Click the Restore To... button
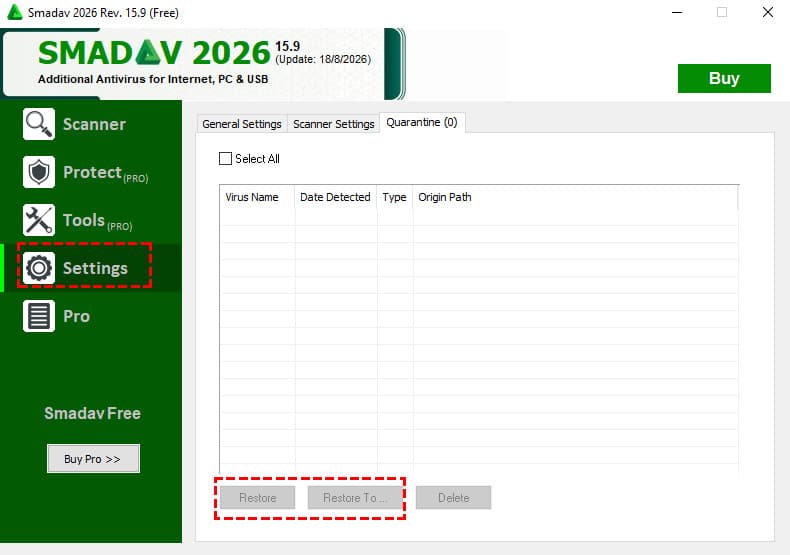Screen dimensions: 790x555 [355, 498]
